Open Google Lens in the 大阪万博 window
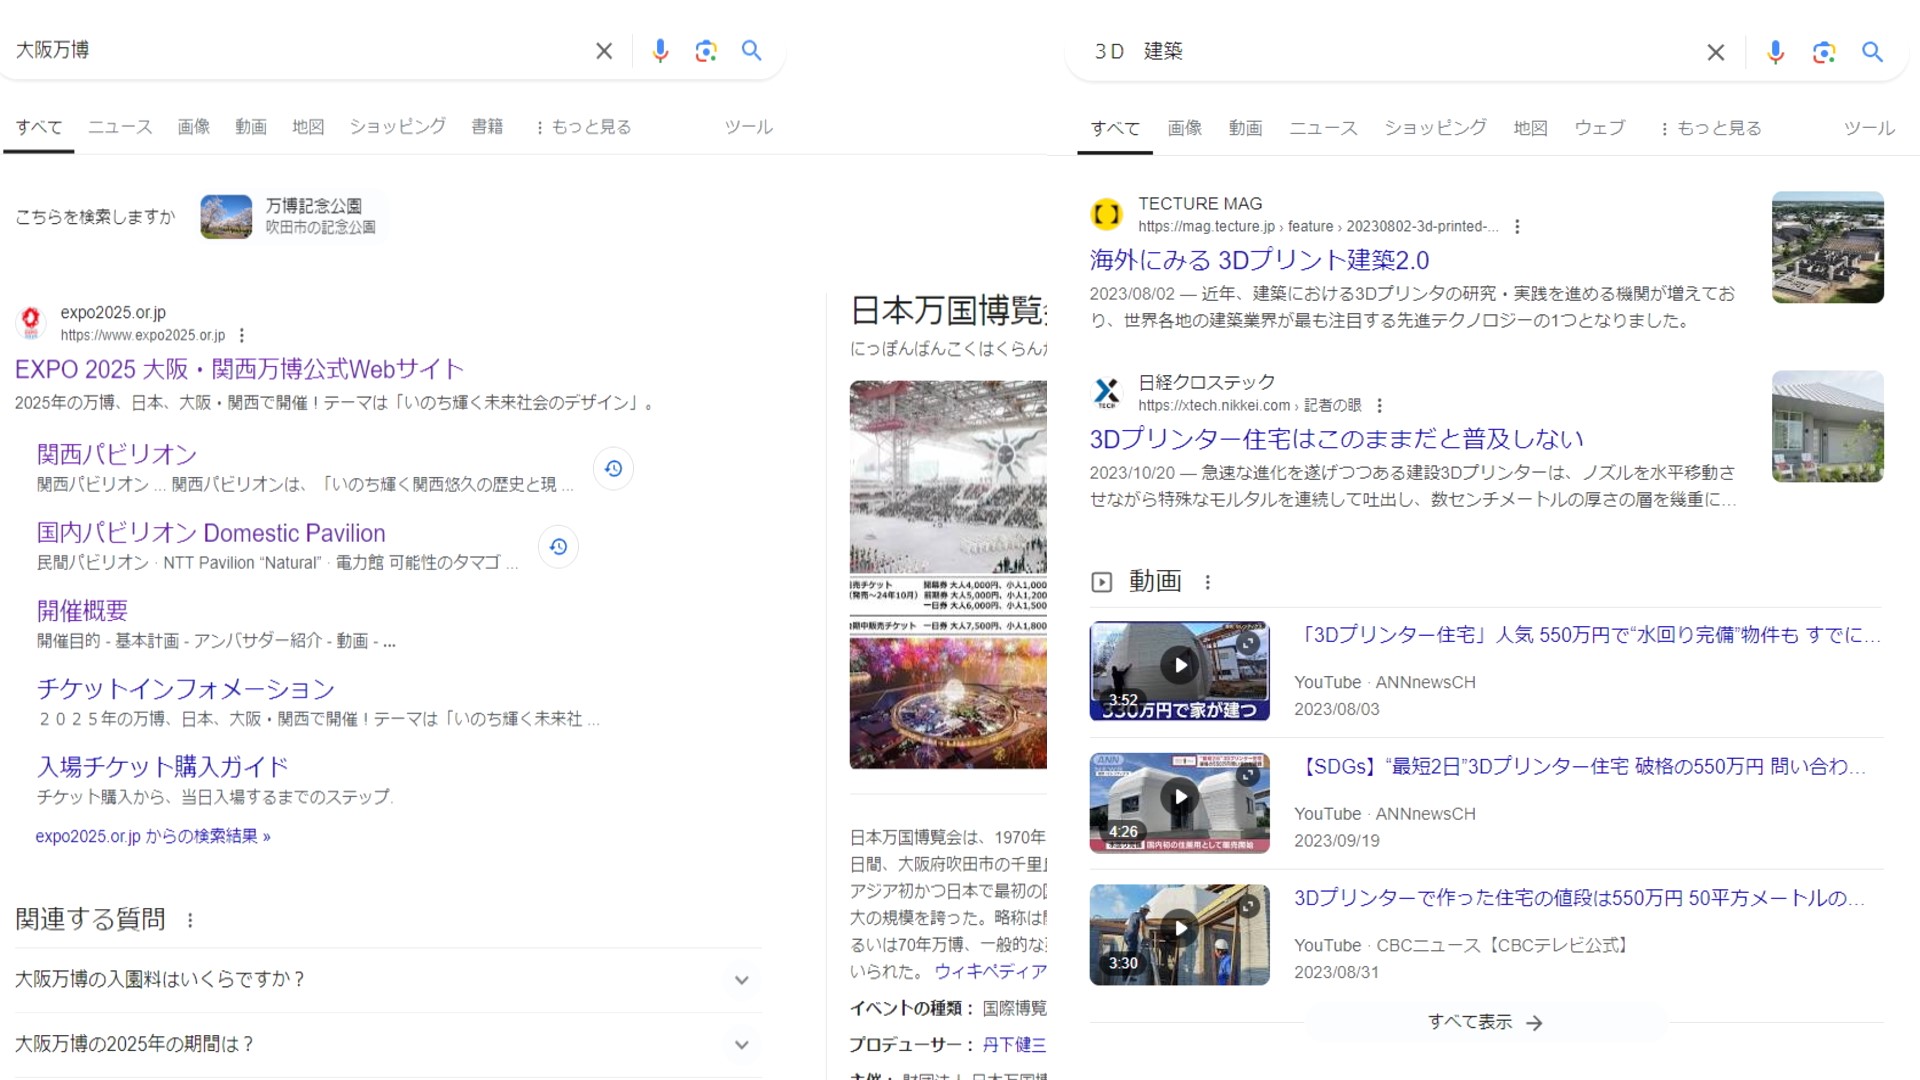Viewport: 1920px width, 1080px height. (x=706, y=51)
